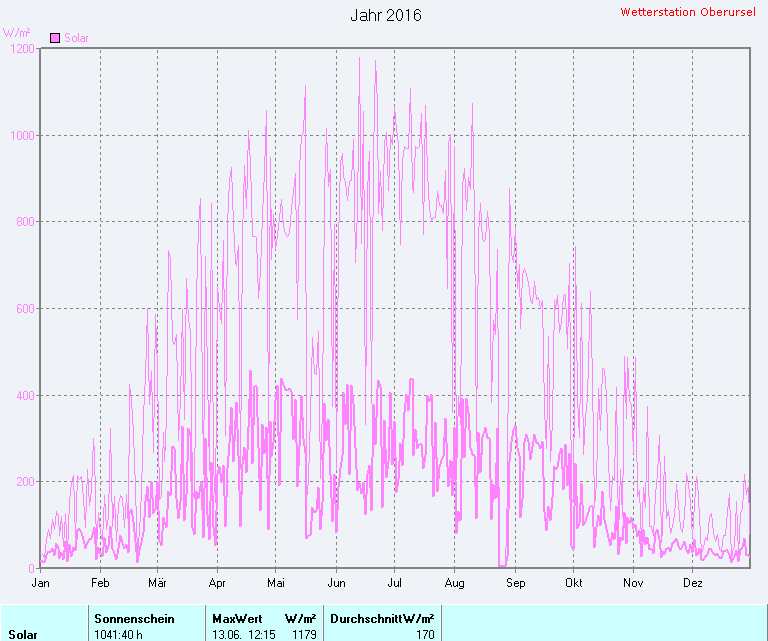Click the 'Feb' month label
The width and height of the screenshot is (768, 641).
(100, 583)
